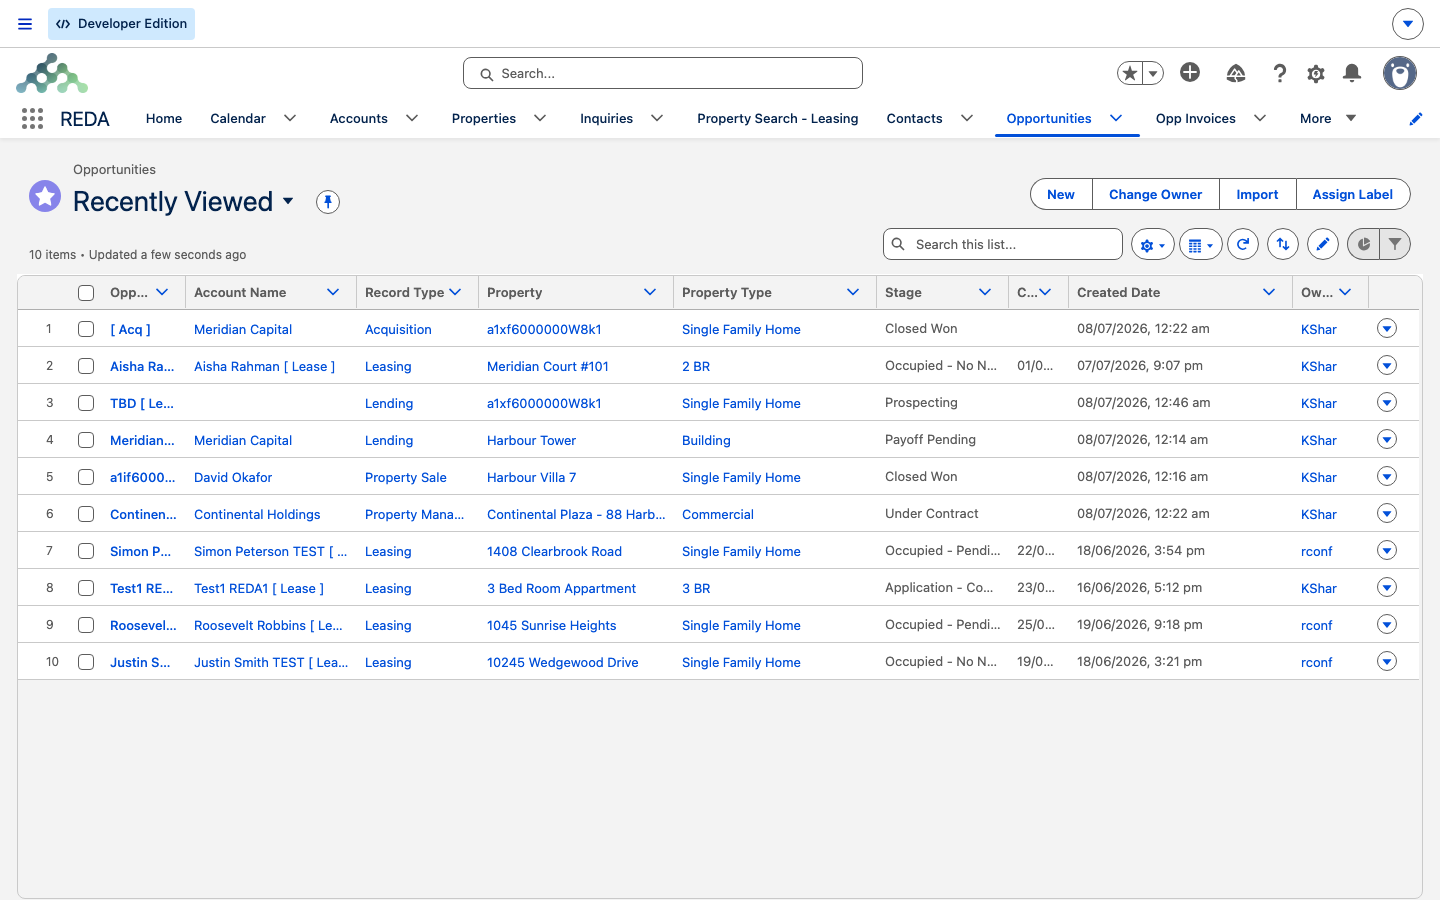Open the Global Actions plus icon

point(1190,72)
